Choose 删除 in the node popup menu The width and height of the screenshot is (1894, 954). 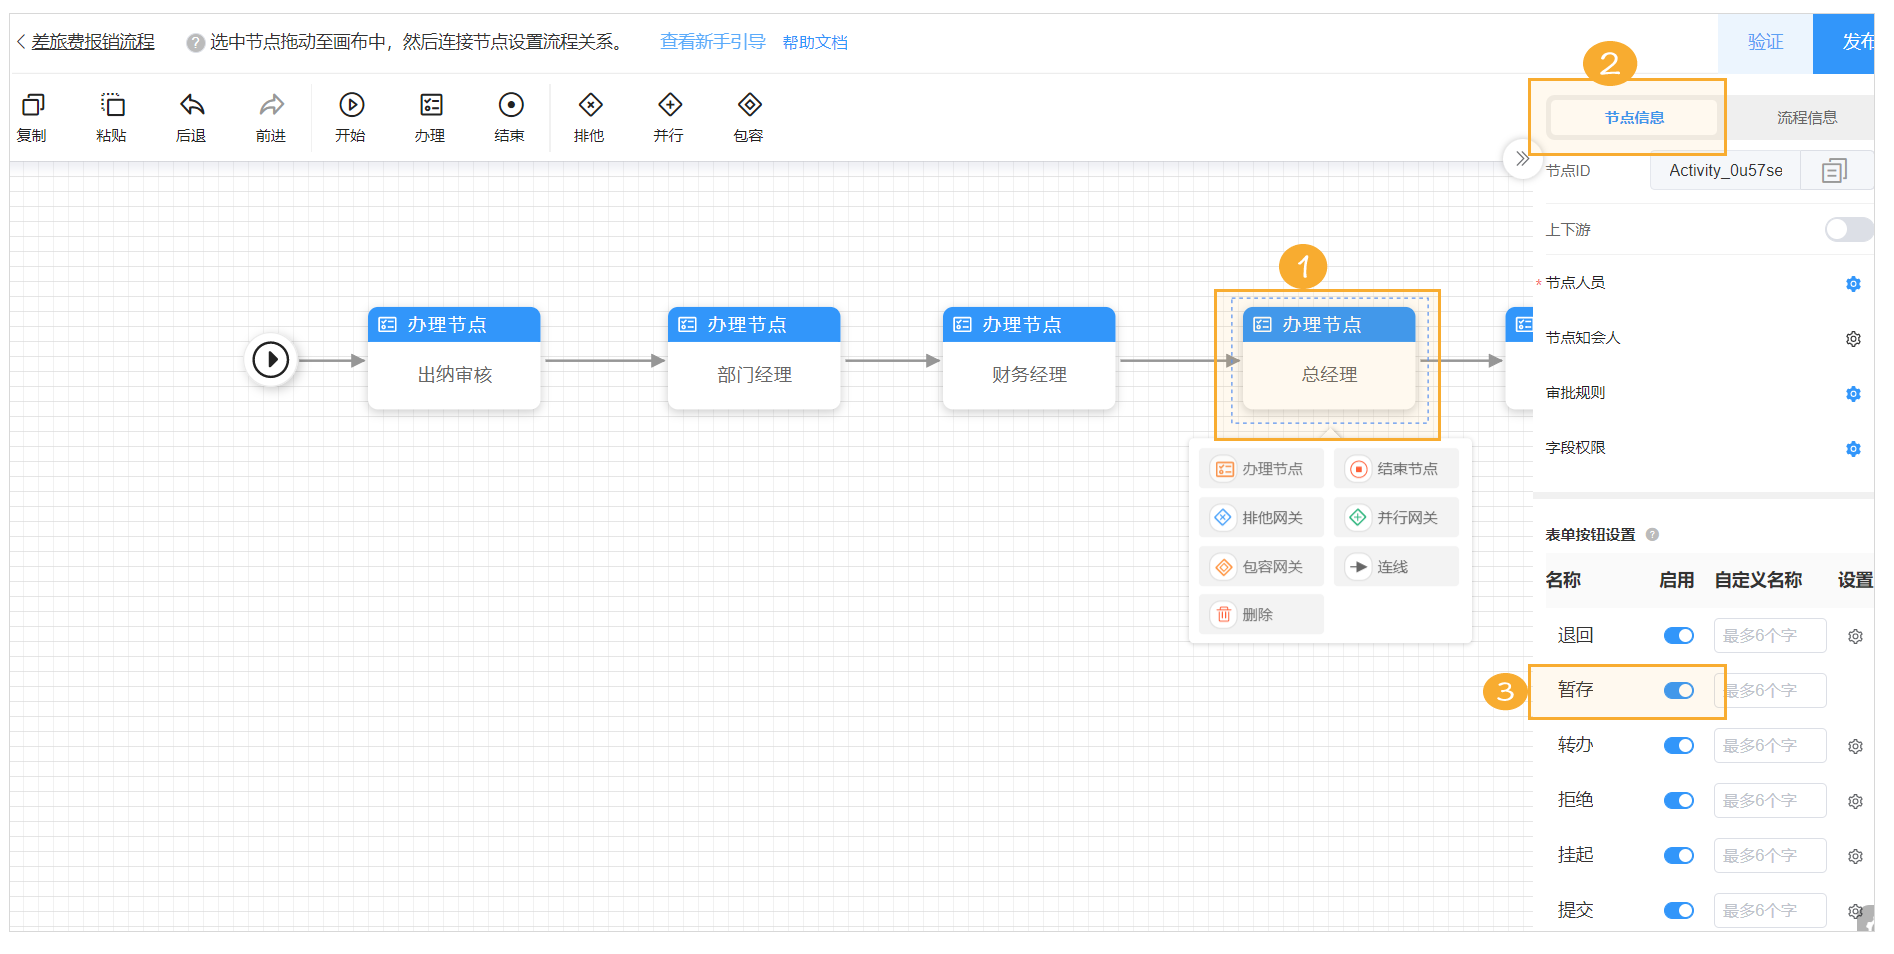pos(1260,615)
